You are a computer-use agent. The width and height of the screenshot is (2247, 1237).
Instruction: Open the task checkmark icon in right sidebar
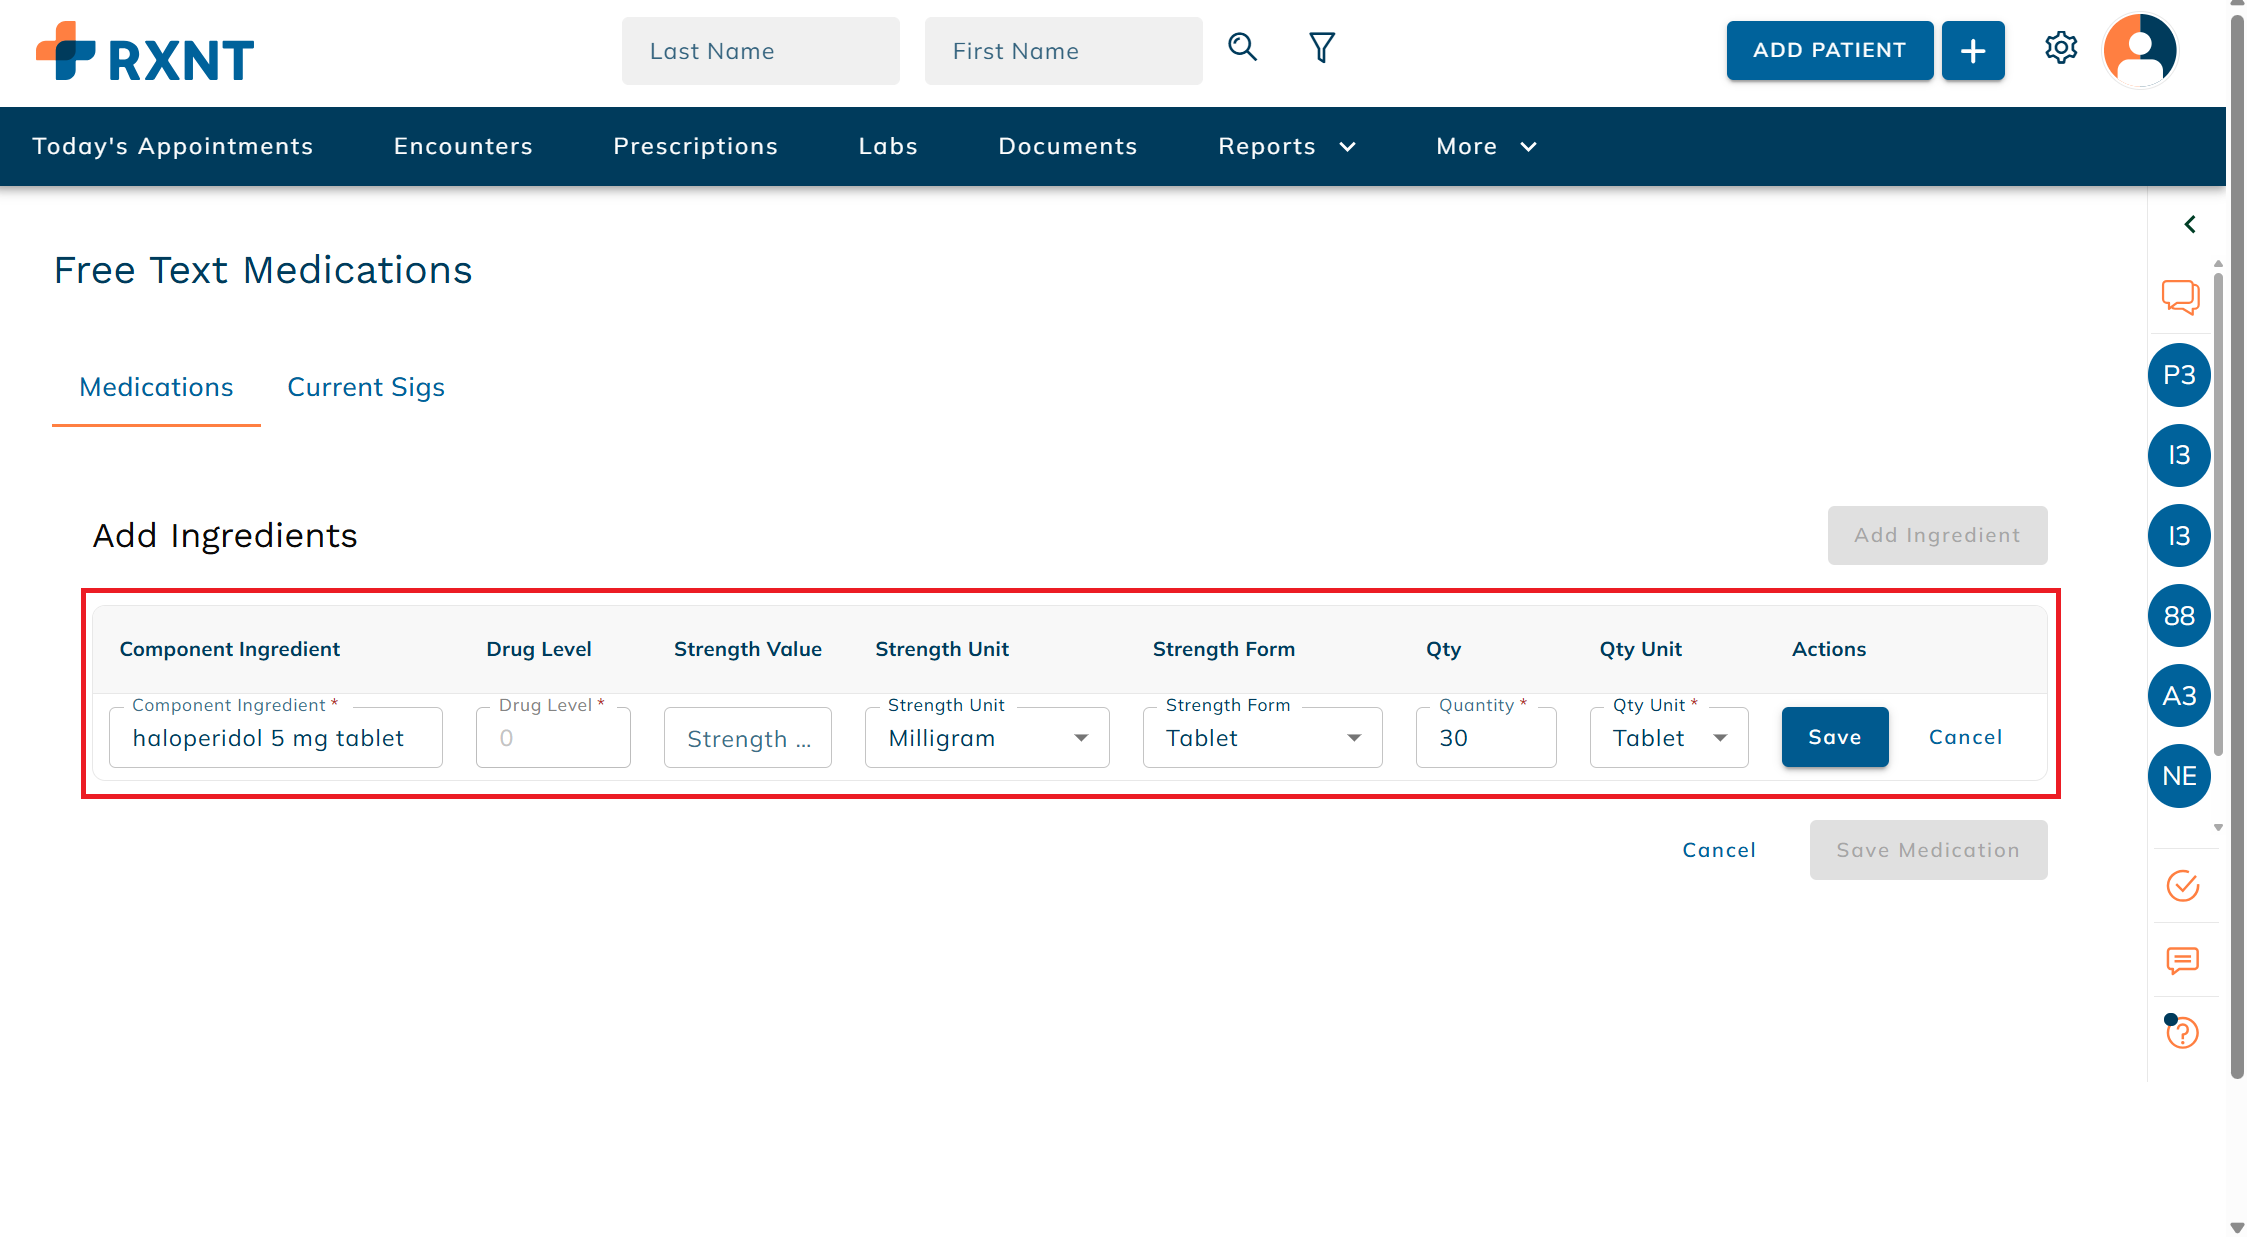click(2184, 886)
